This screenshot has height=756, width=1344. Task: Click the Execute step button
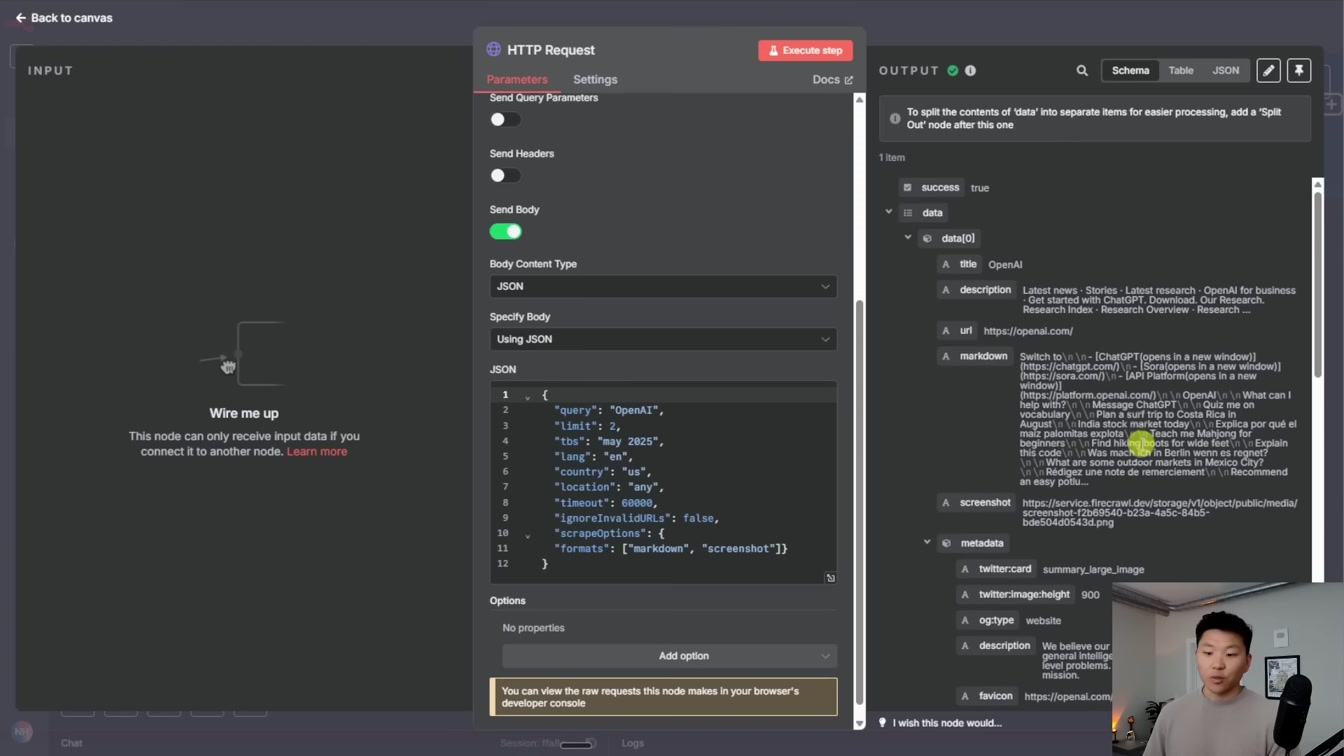(805, 50)
